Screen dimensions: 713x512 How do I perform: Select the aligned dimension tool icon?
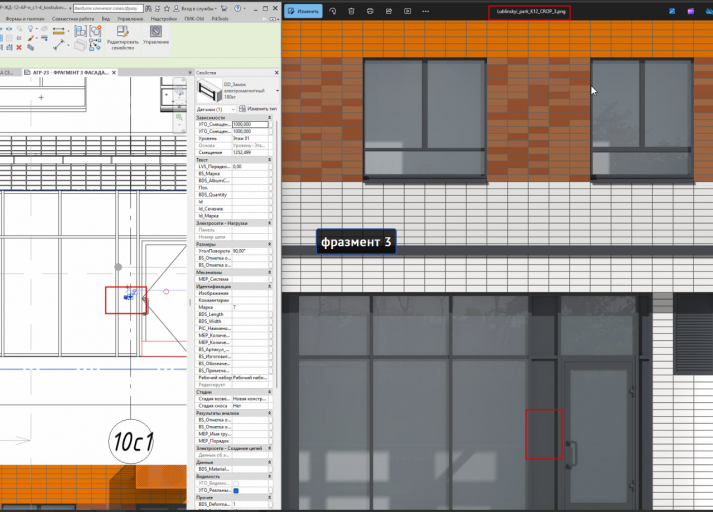click(x=59, y=31)
